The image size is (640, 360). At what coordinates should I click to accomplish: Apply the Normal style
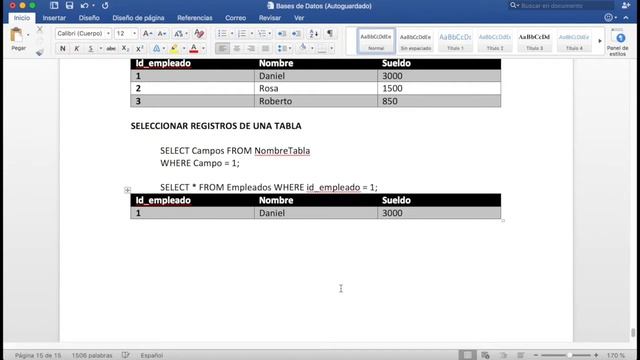click(x=376, y=41)
